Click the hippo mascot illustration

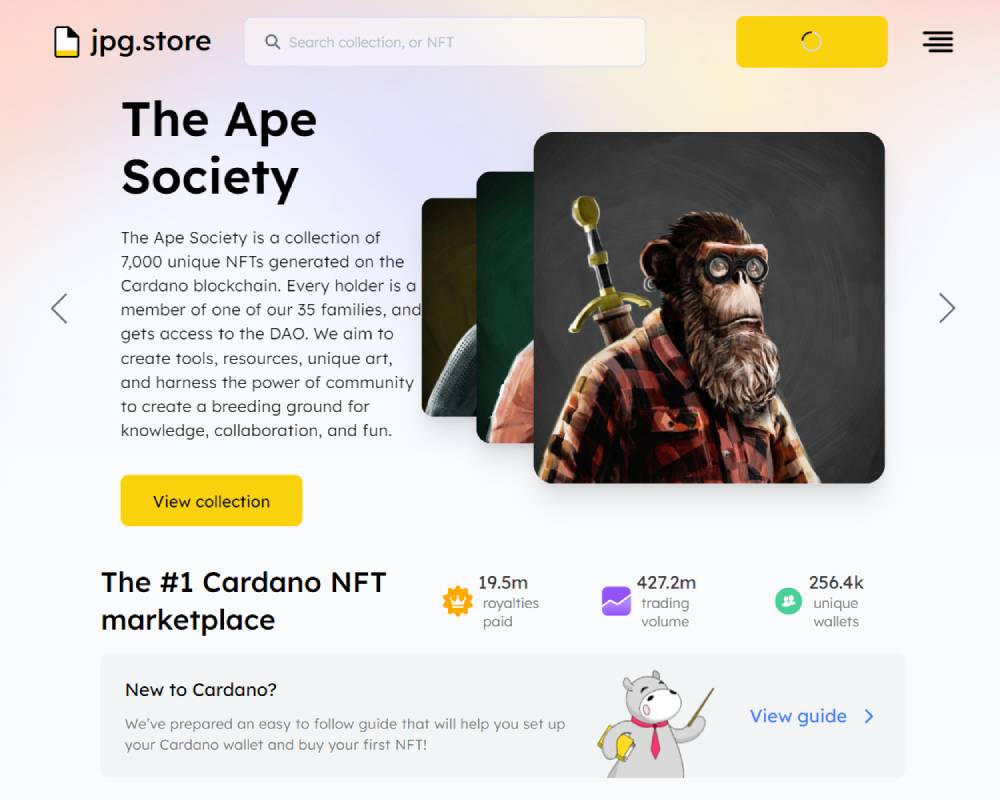coord(655,724)
